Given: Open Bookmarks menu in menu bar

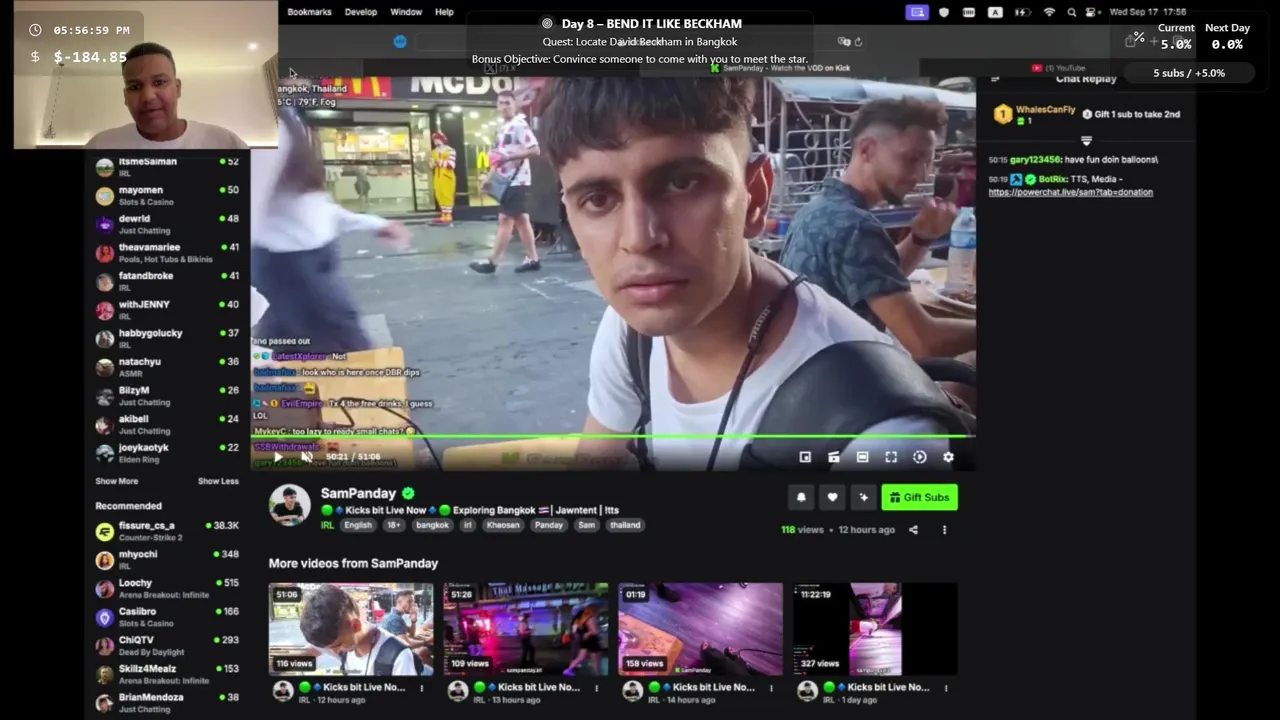Looking at the screenshot, I should point(309,12).
